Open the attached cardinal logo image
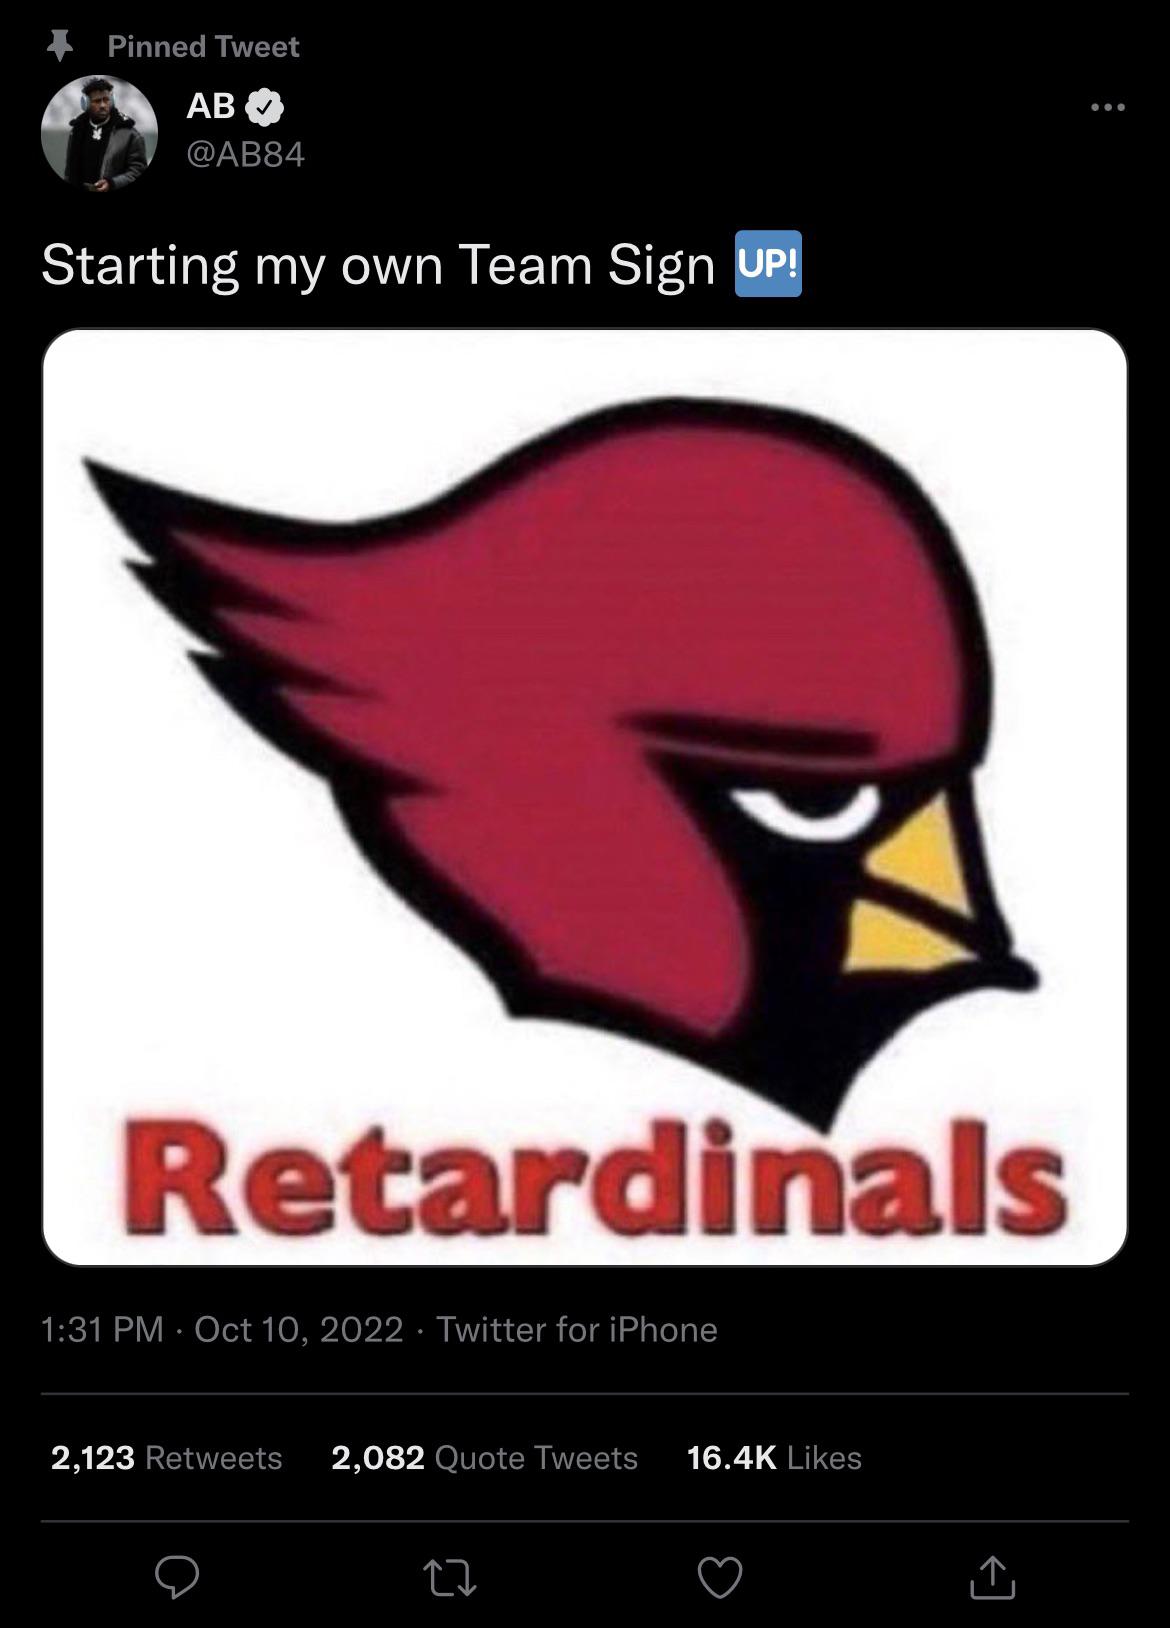The image size is (1170, 1628). coord(585,797)
